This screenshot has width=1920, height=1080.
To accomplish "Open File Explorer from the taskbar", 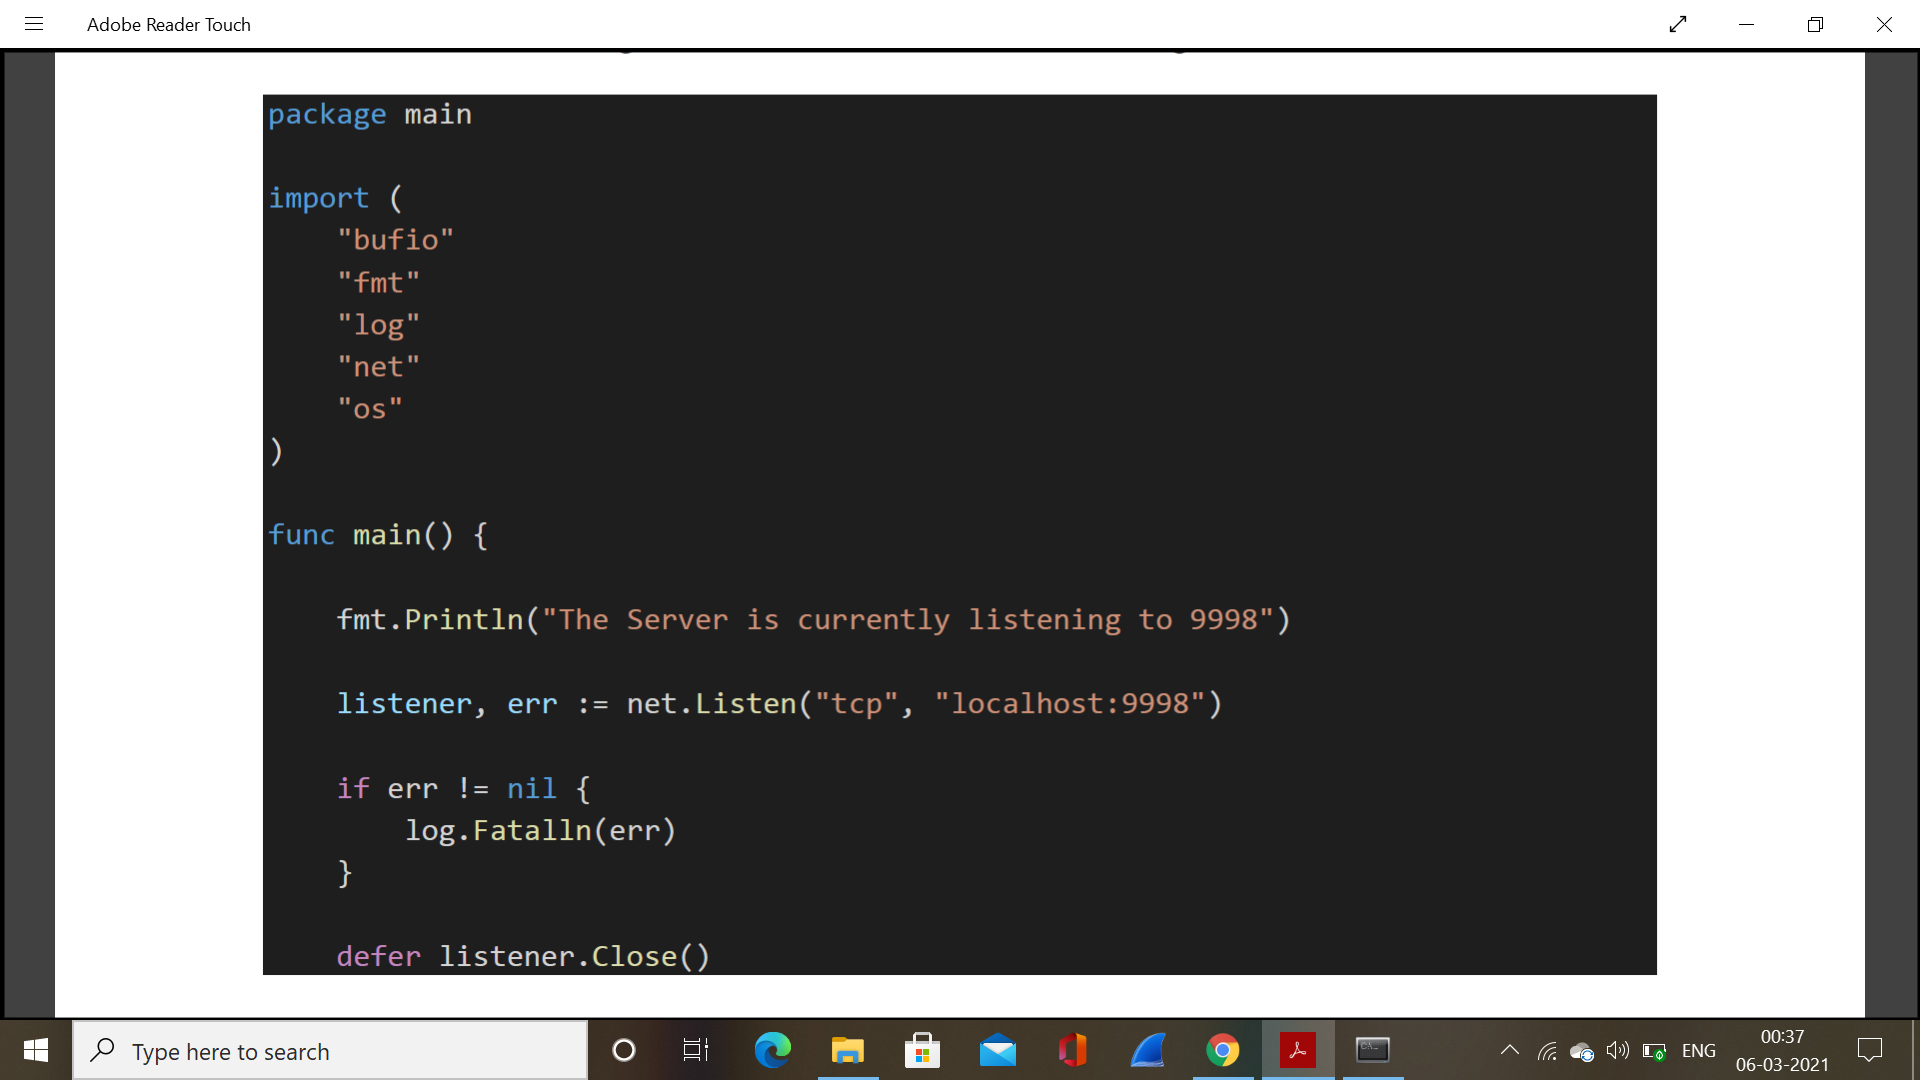I will [x=847, y=1050].
